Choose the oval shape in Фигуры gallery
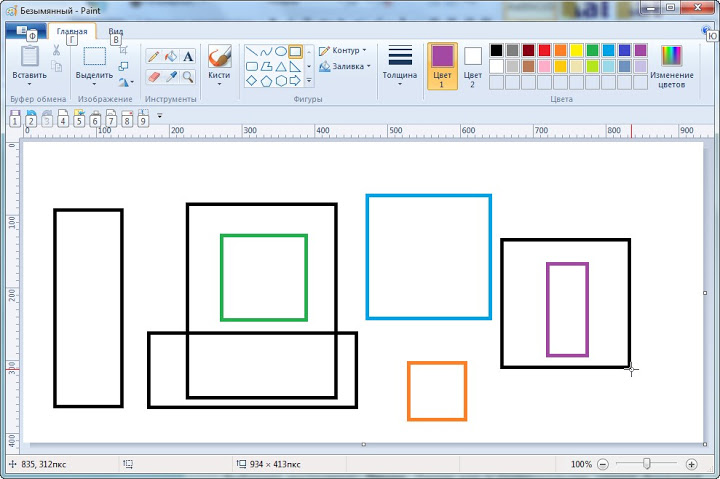This screenshot has height=479, width=720. pyautogui.click(x=281, y=51)
